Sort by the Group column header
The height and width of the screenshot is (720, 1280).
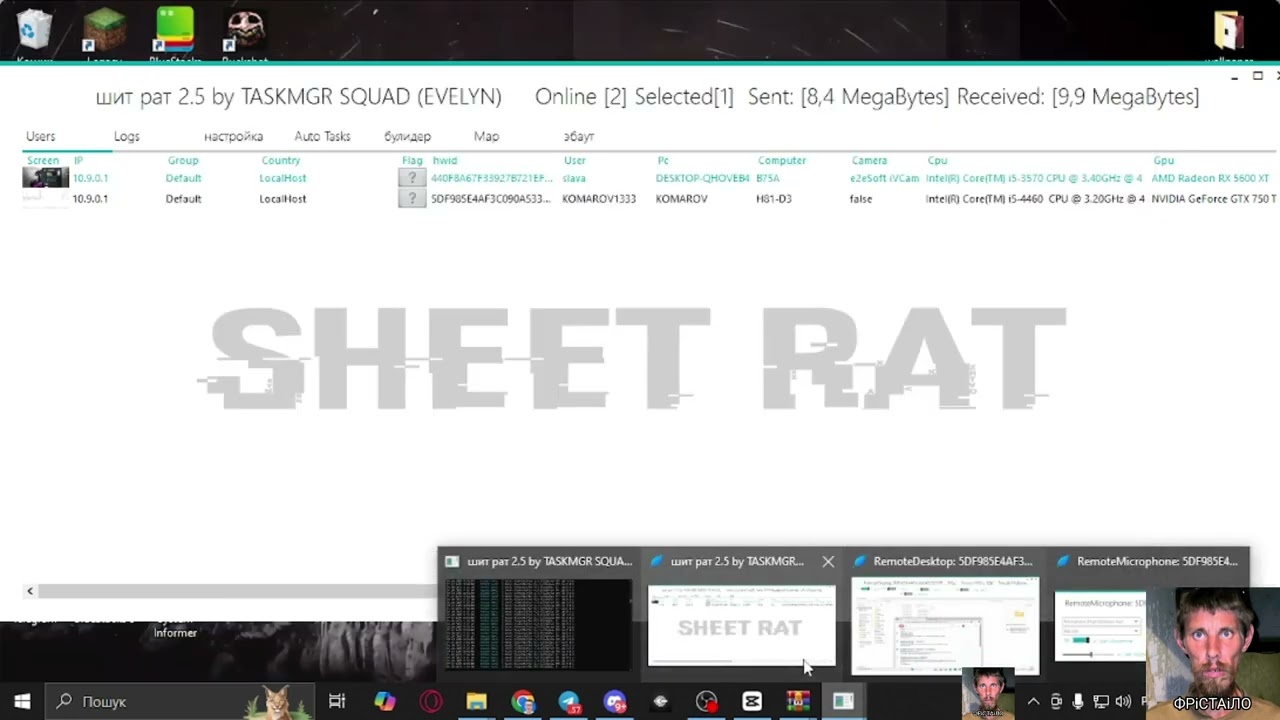pyautogui.click(x=183, y=160)
